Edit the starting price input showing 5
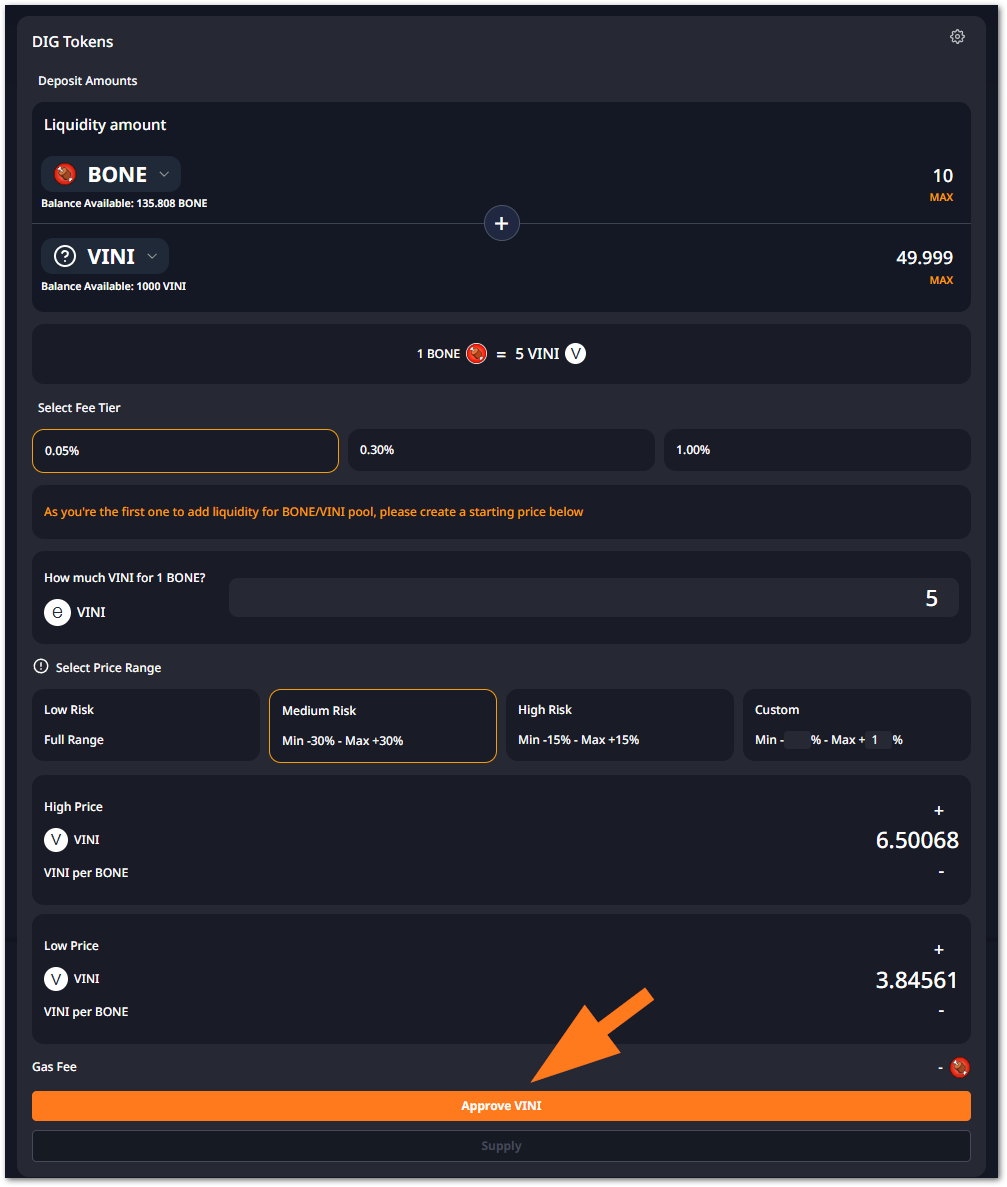This screenshot has width=1007, height=1187. pyautogui.click(x=593, y=598)
